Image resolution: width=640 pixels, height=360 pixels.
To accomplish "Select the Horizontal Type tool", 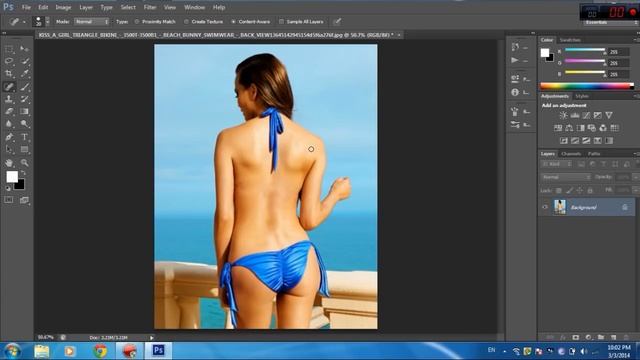I will click(x=24, y=137).
